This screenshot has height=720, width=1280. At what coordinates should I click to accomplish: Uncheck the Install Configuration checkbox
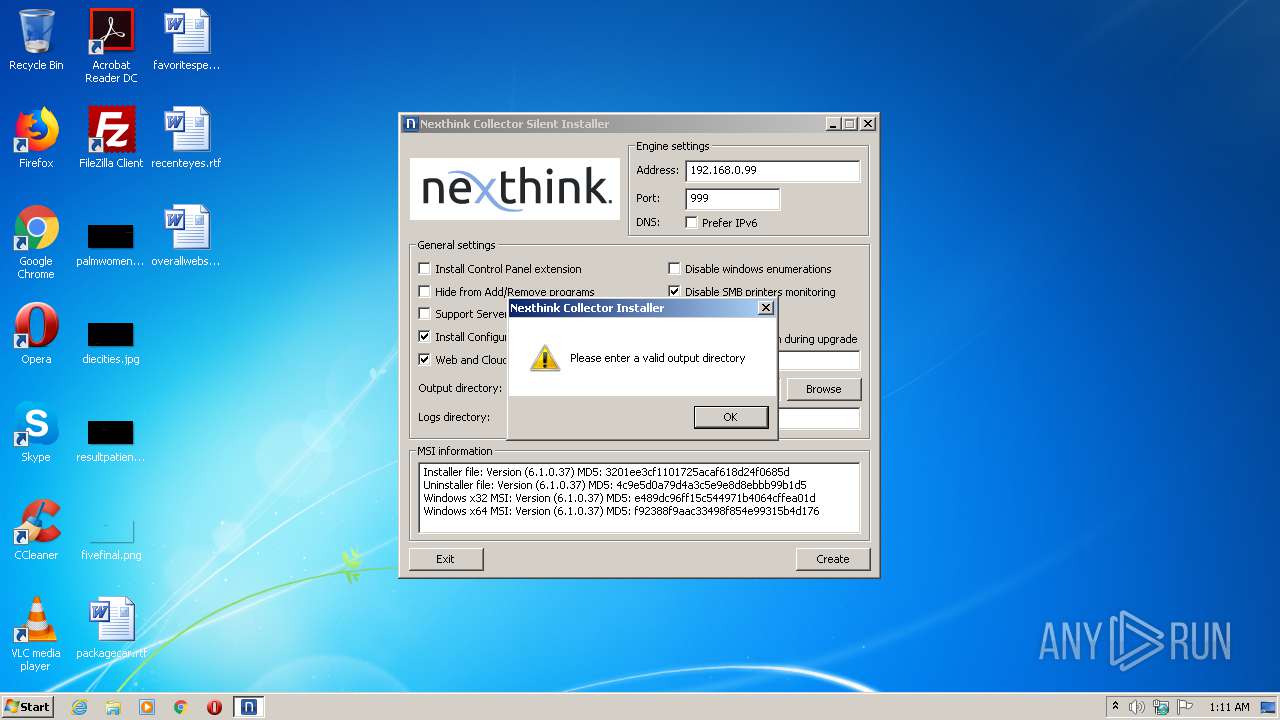[x=424, y=336]
